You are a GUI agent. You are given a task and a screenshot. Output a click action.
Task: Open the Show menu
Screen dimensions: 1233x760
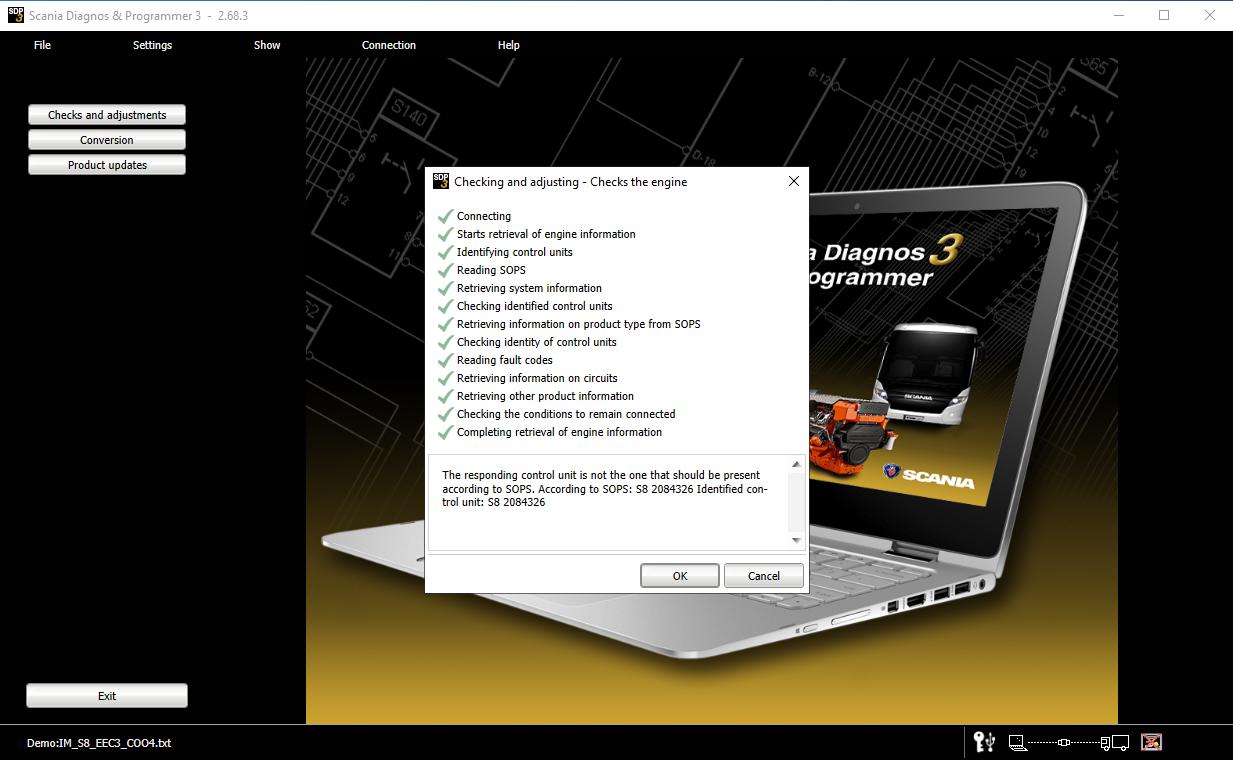click(267, 45)
